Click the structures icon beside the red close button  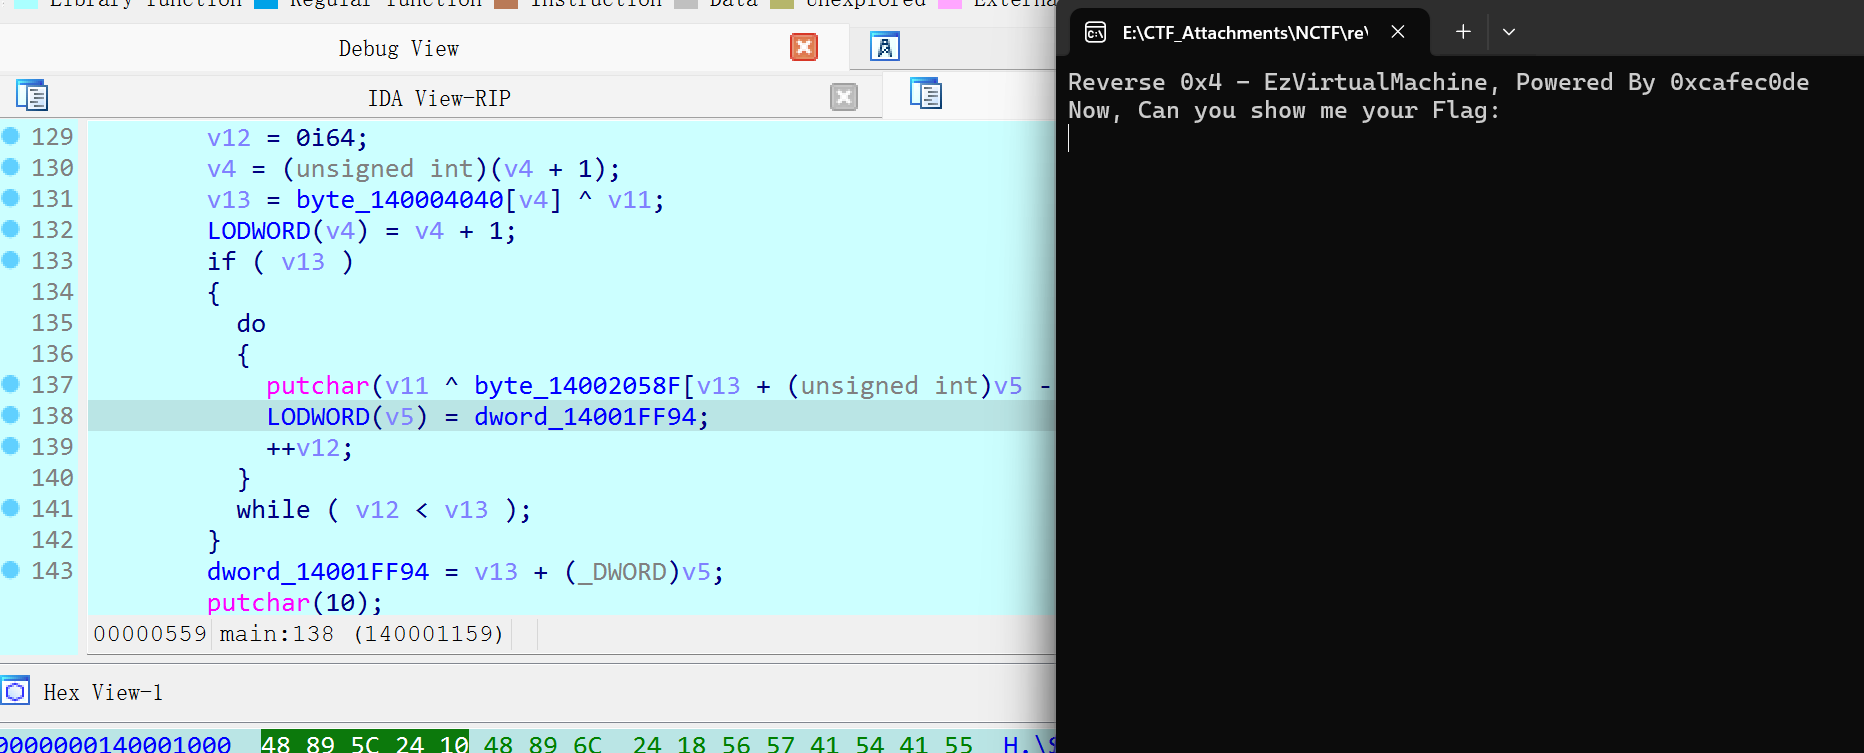point(884,47)
